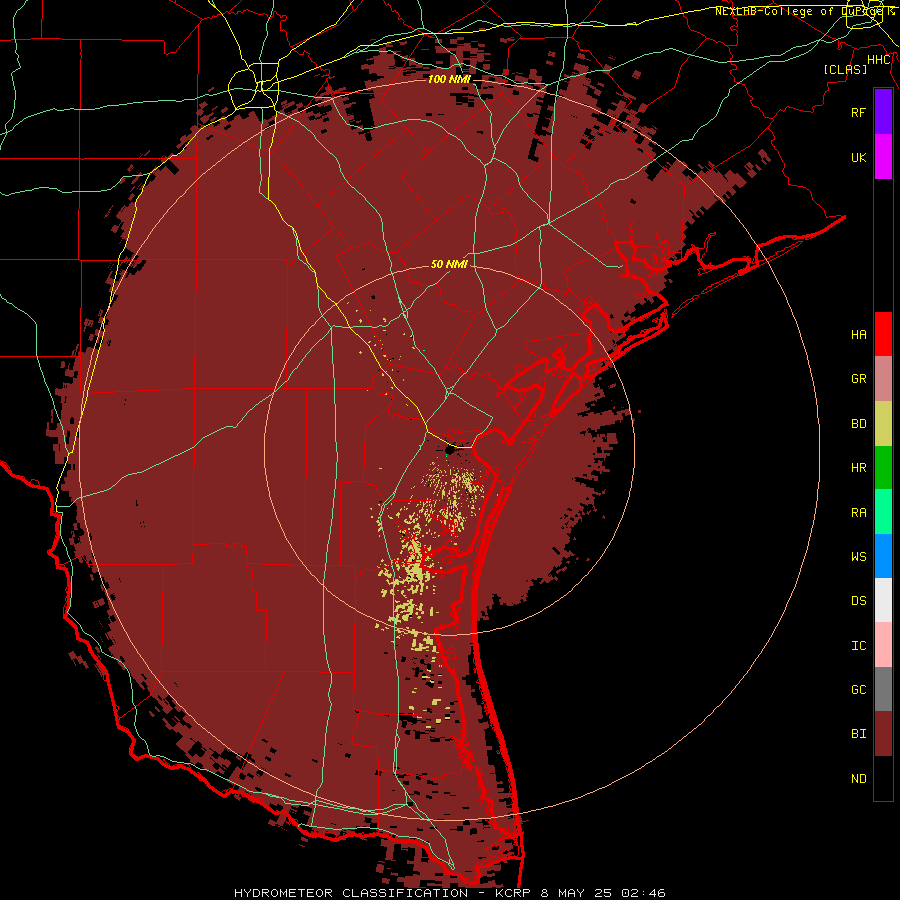
Task: Click the UK magenta legend swatch
Action: pyautogui.click(x=883, y=157)
